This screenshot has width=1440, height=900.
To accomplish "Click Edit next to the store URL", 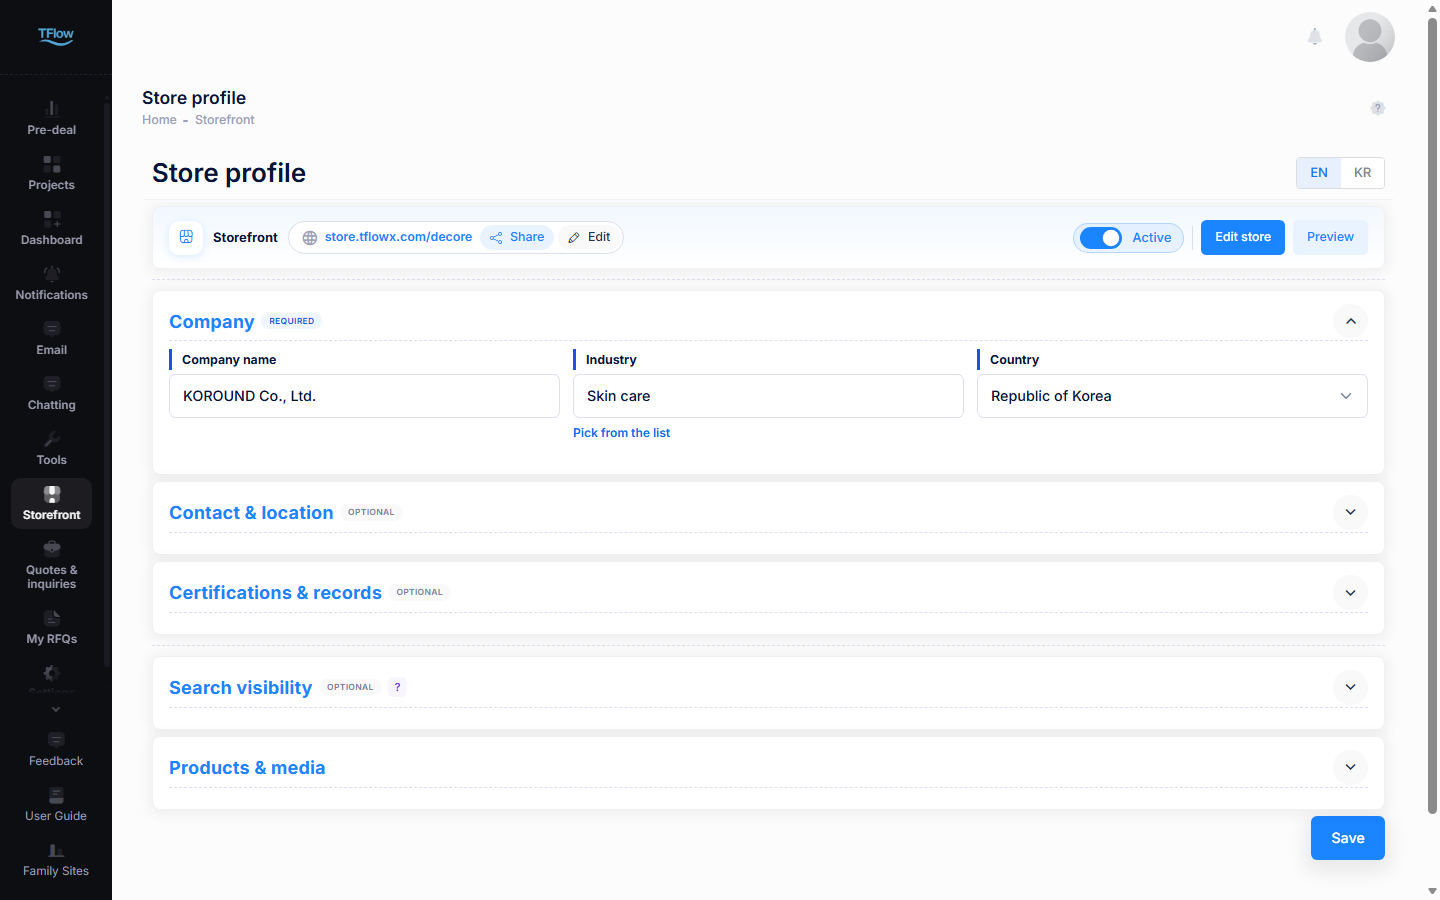I will (589, 237).
